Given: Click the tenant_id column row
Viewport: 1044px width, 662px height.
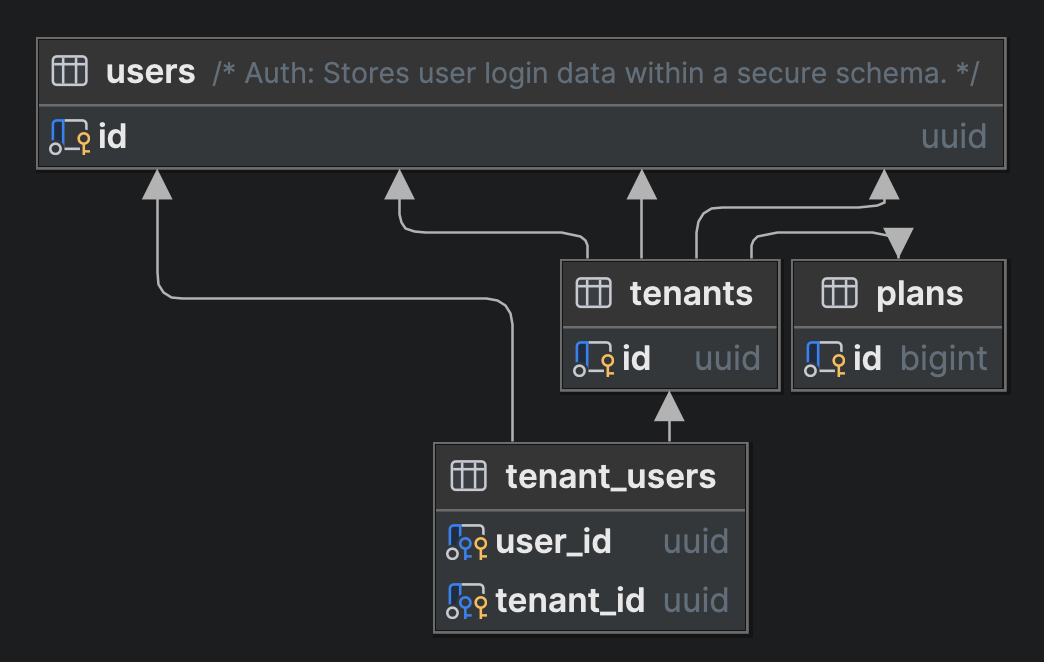Looking at the screenshot, I should click(571, 600).
